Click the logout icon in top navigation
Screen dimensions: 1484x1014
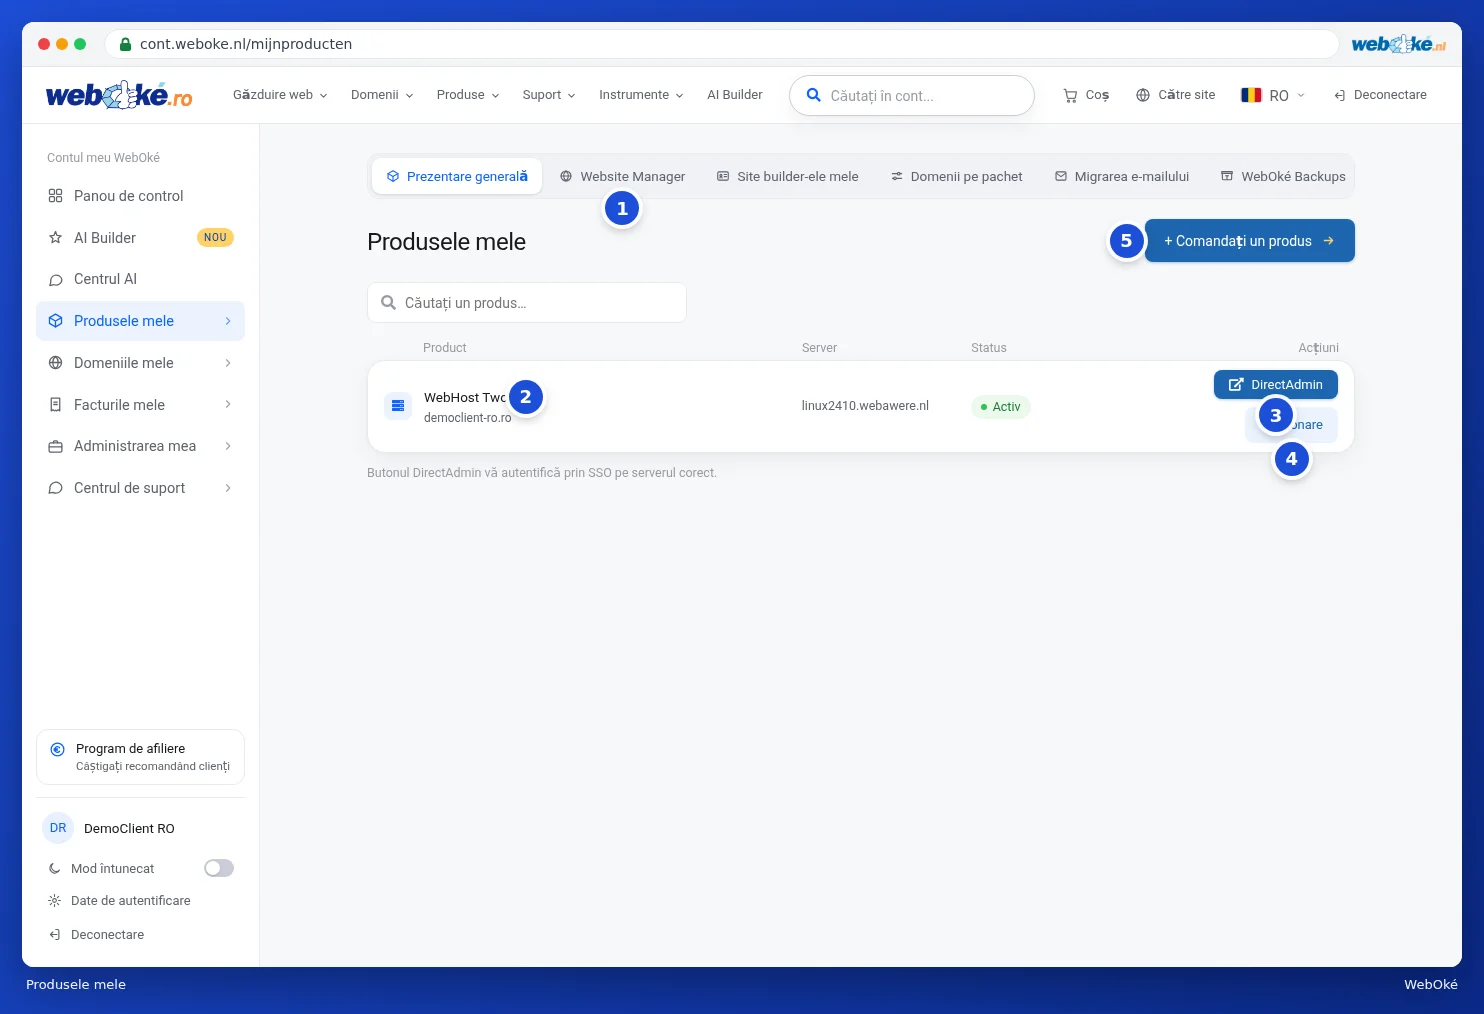pos(1340,95)
